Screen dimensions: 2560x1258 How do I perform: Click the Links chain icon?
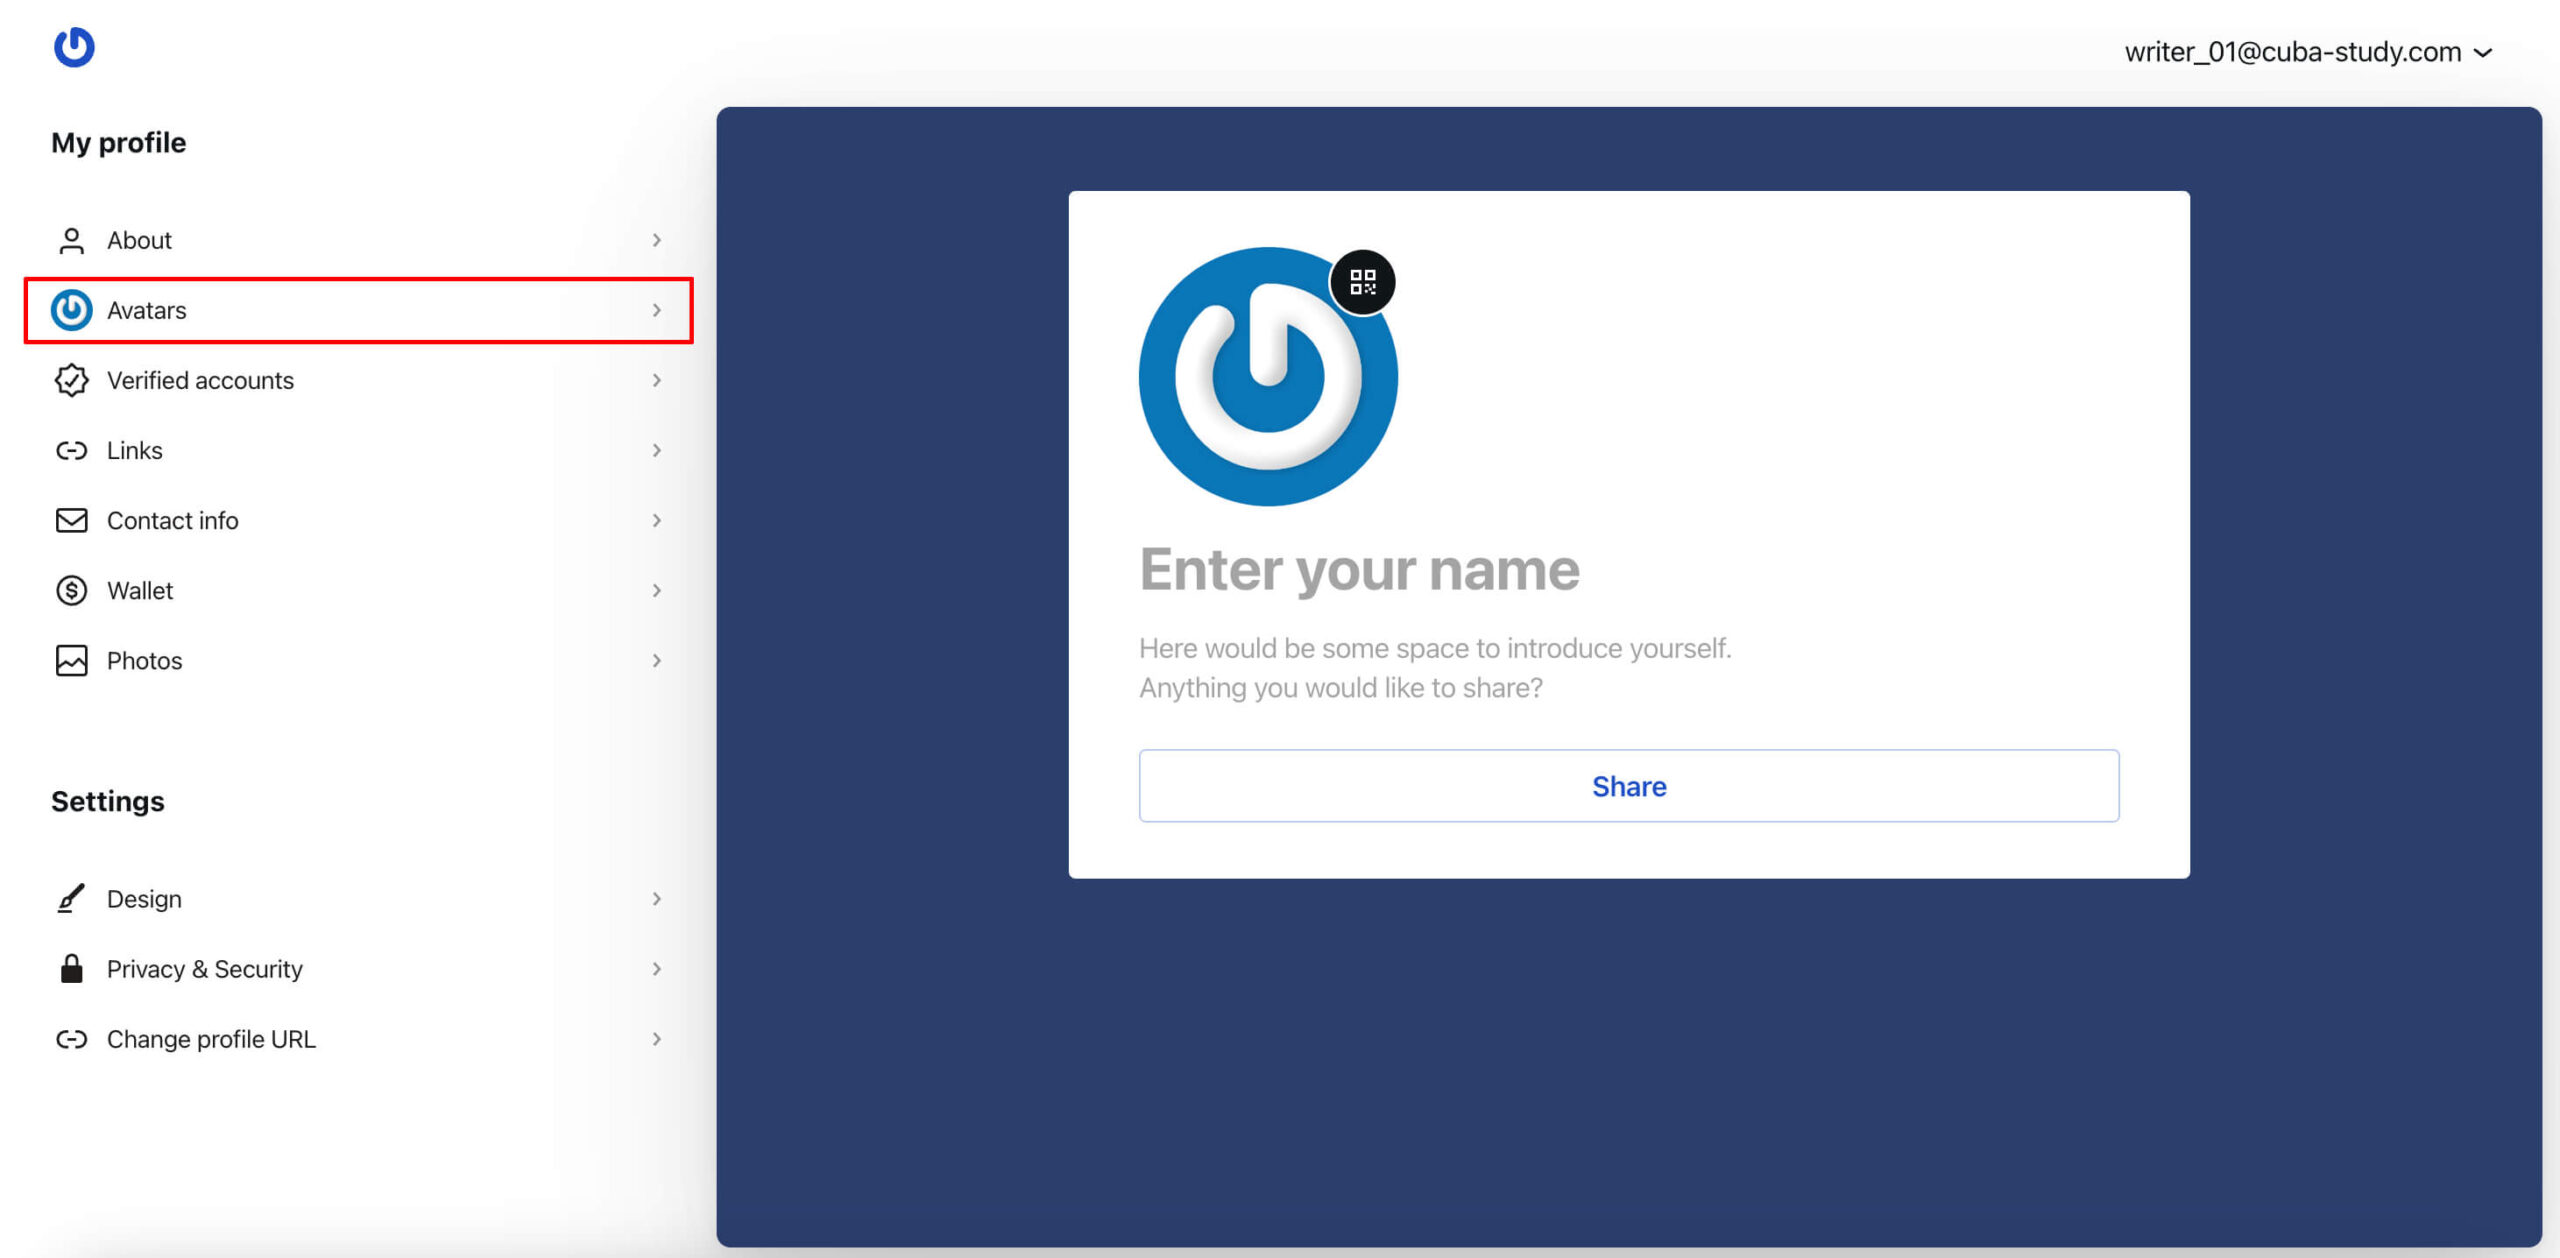point(70,450)
